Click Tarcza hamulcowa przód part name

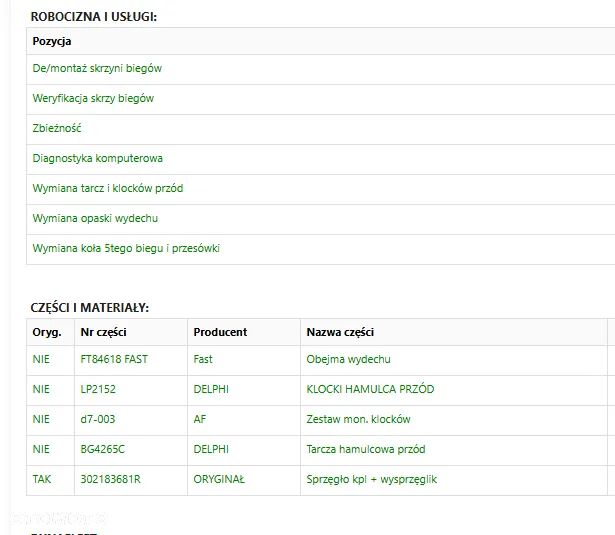tap(365, 449)
